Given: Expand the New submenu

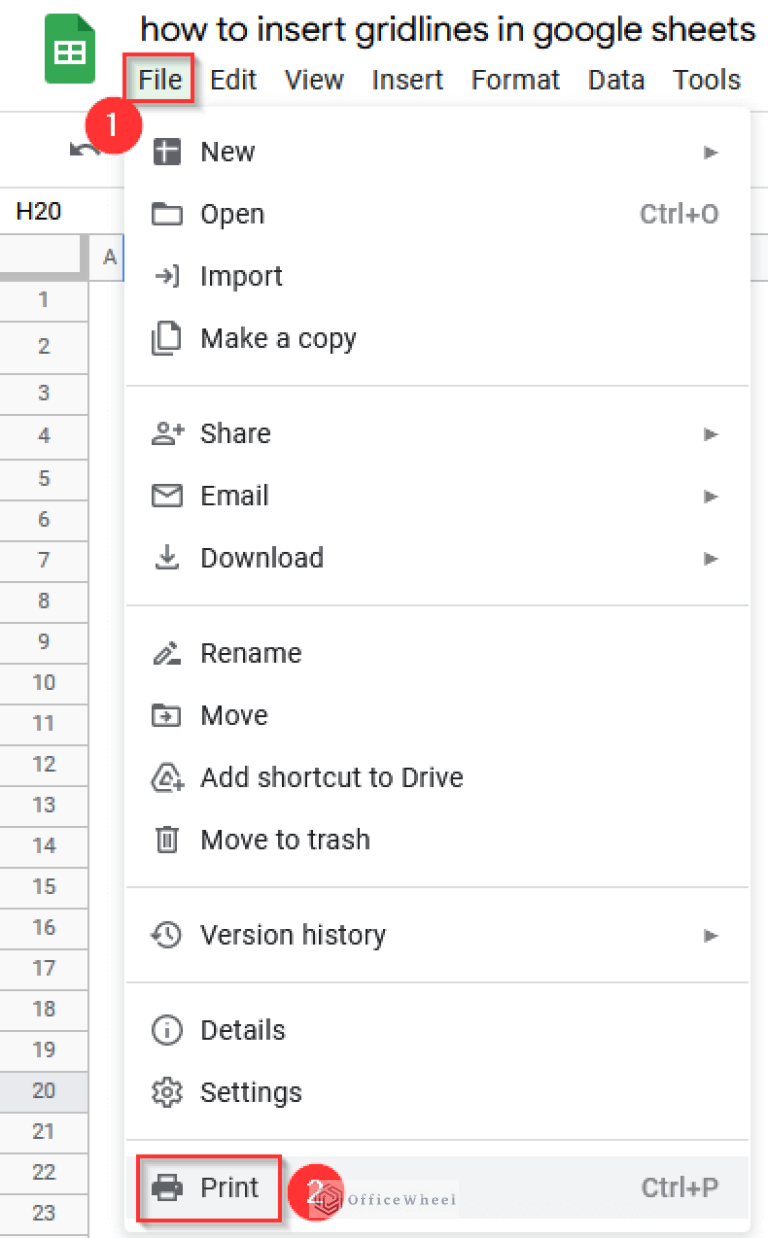Looking at the screenshot, I should pyautogui.click(x=711, y=152).
